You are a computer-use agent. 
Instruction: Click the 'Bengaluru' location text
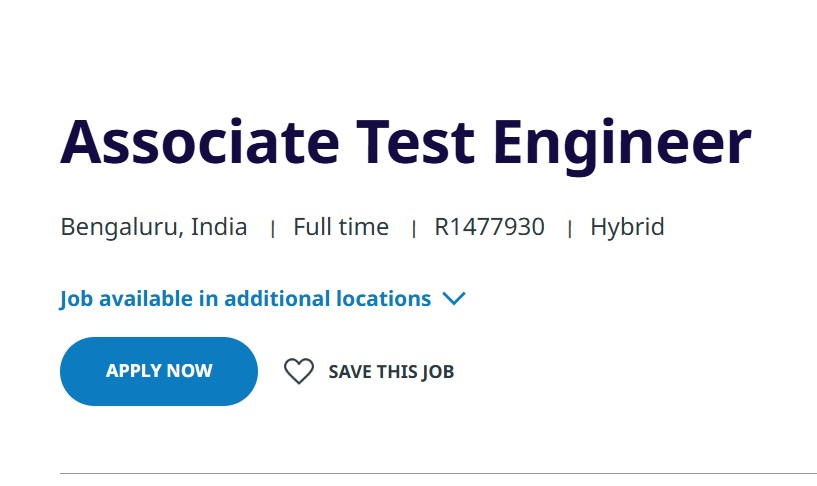click(120, 228)
